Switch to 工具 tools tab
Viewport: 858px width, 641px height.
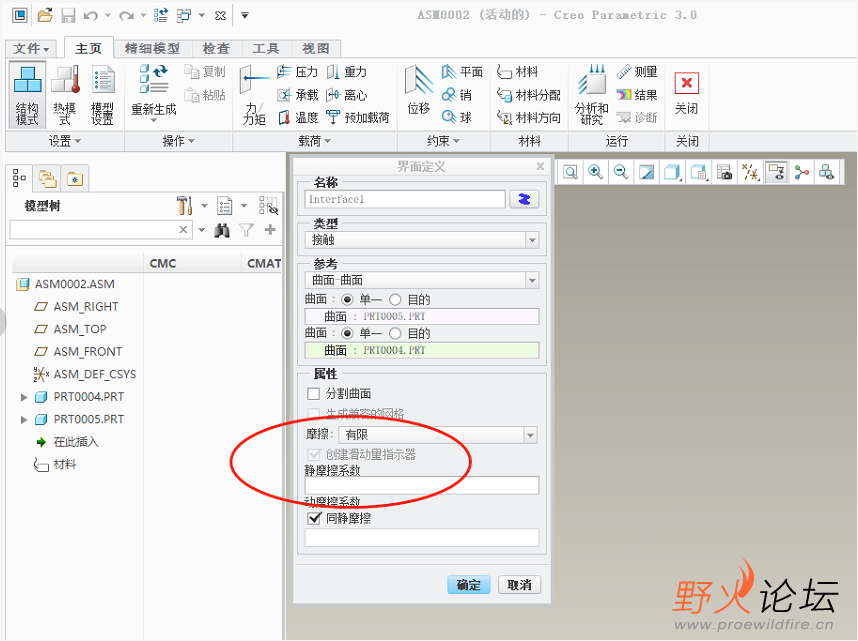tap(266, 49)
